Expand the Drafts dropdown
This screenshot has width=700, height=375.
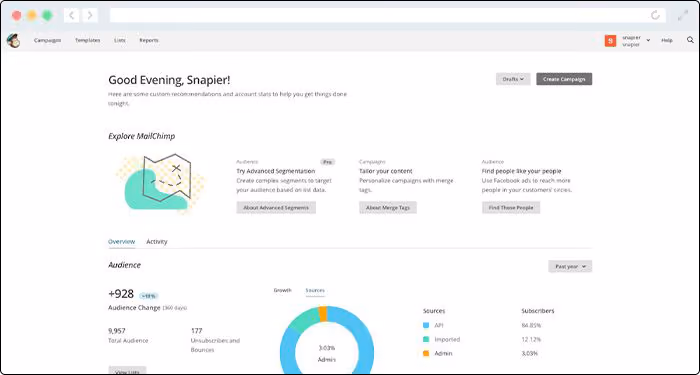click(x=513, y=79)
